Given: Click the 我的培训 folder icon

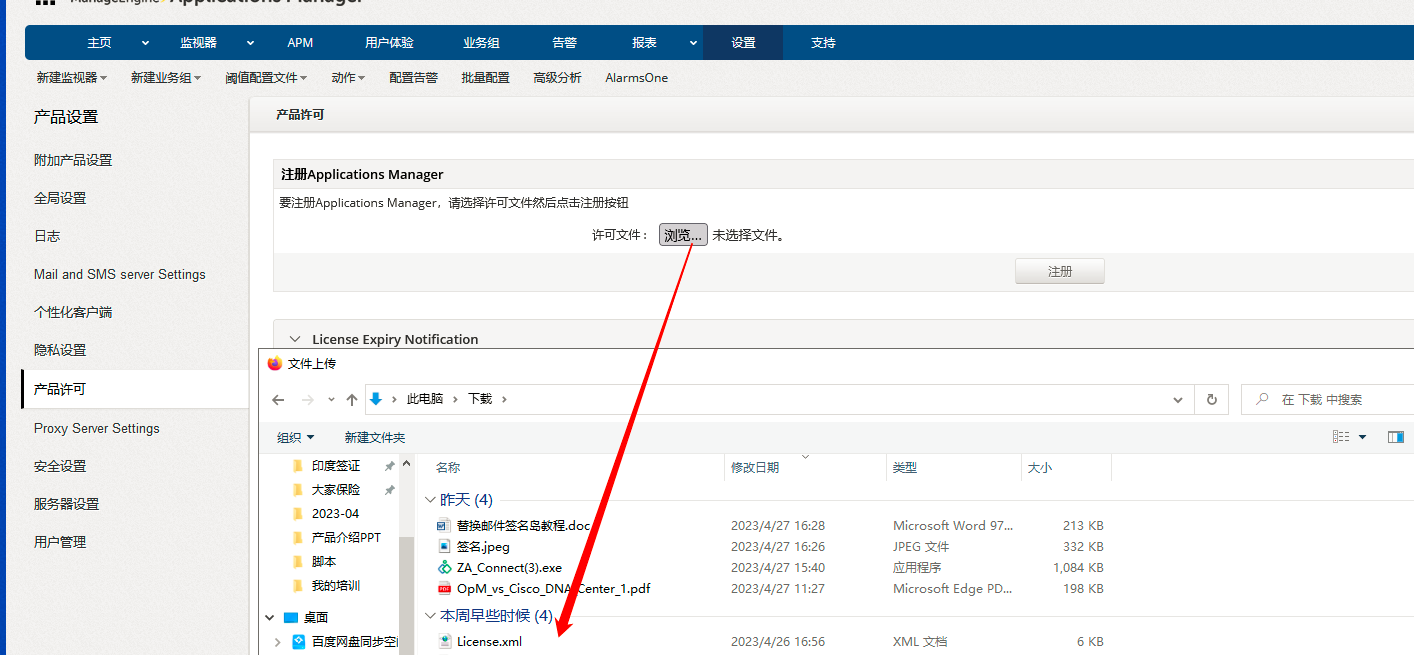Looking at the screenshot, I should point(297,586).
